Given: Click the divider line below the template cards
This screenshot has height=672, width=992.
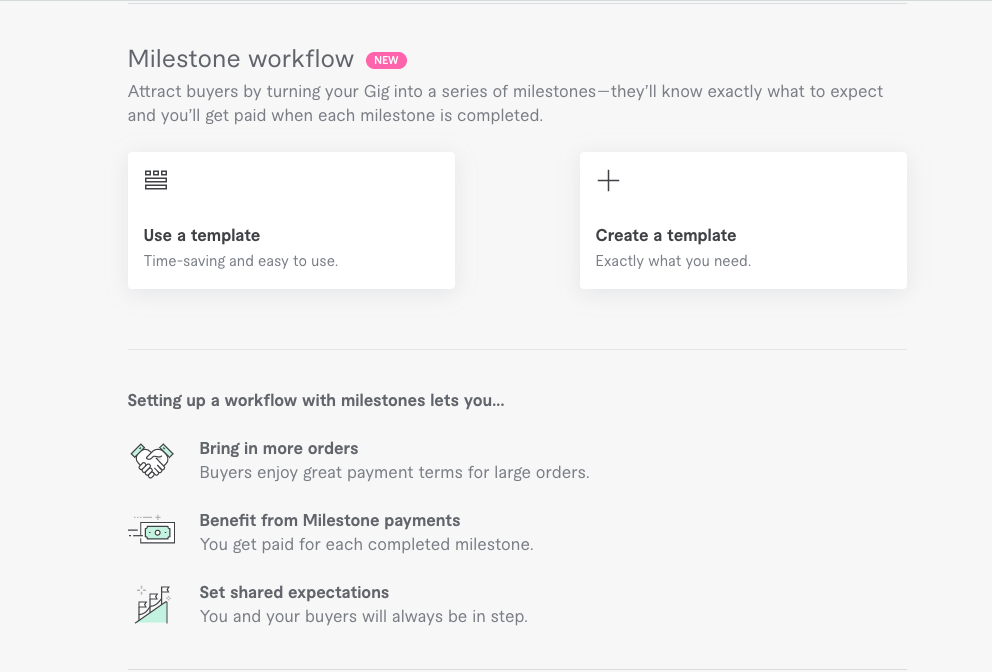Looking at the screenshot, I should click(x=517, y=349).
